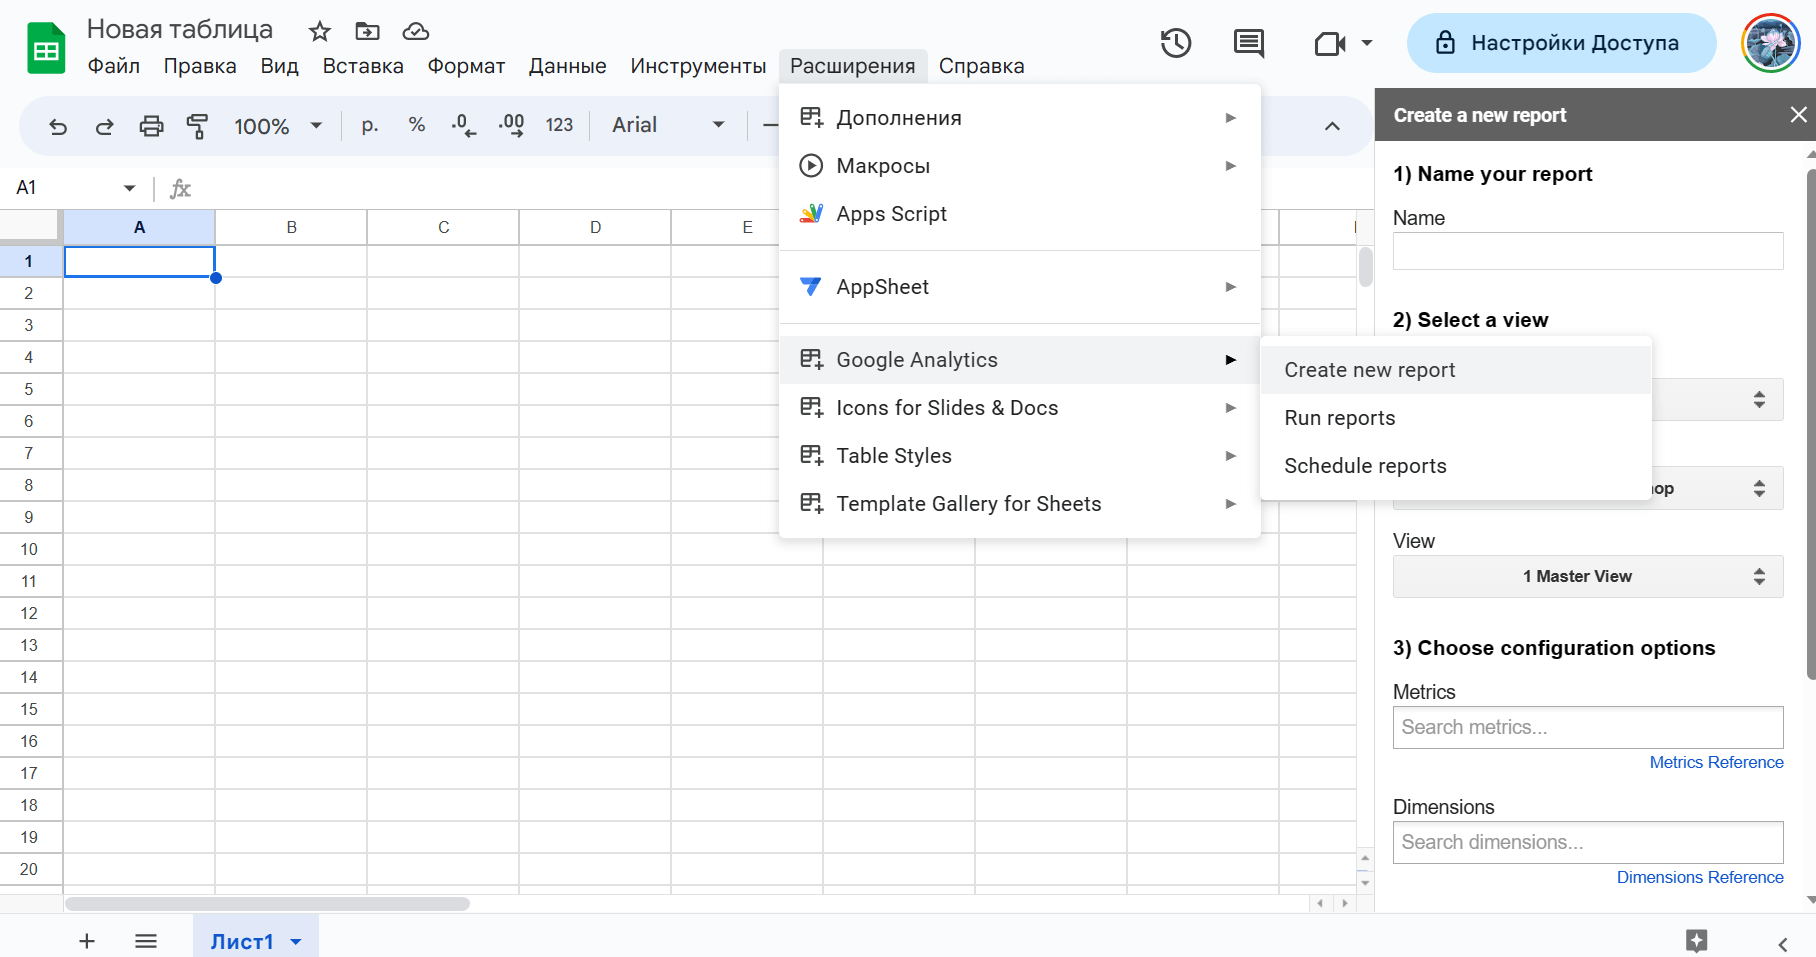Increase decimal places

point(511,125)
